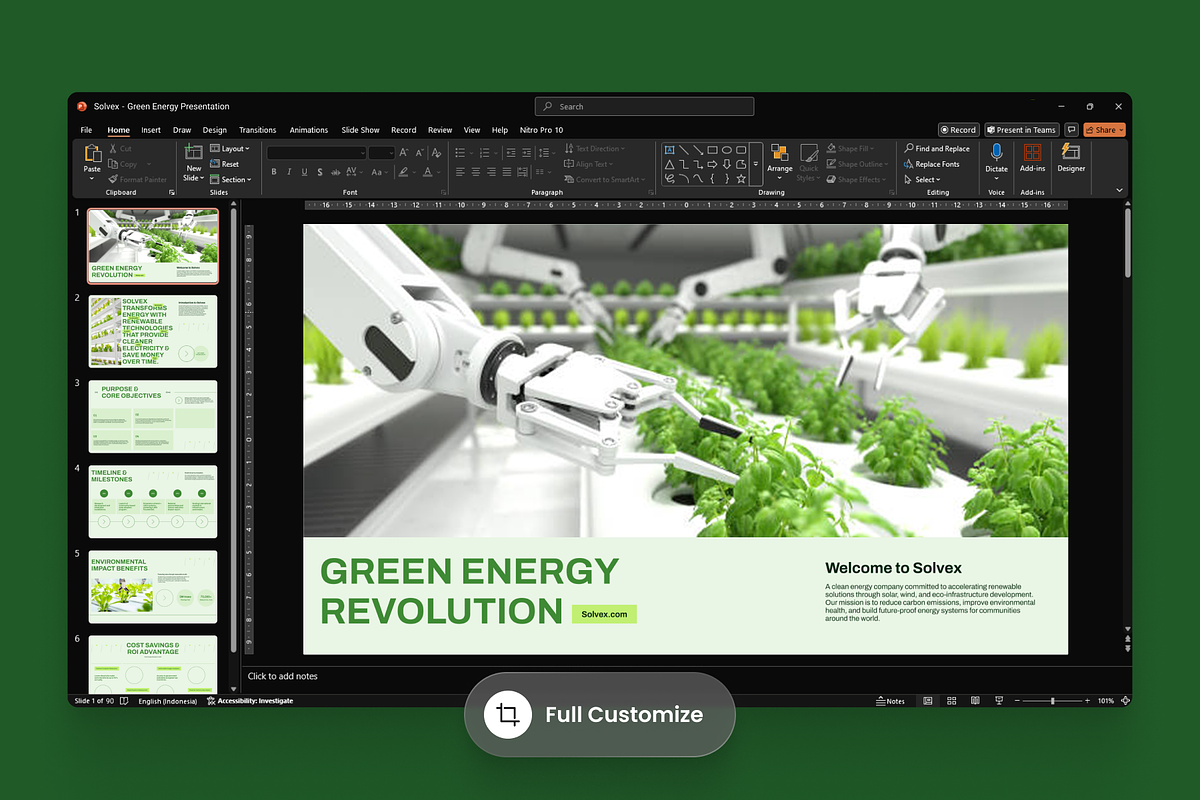Pick the triangle shape in shapes gallery
This screenshot has height=800, width=1200.
[x=669, y=164]
